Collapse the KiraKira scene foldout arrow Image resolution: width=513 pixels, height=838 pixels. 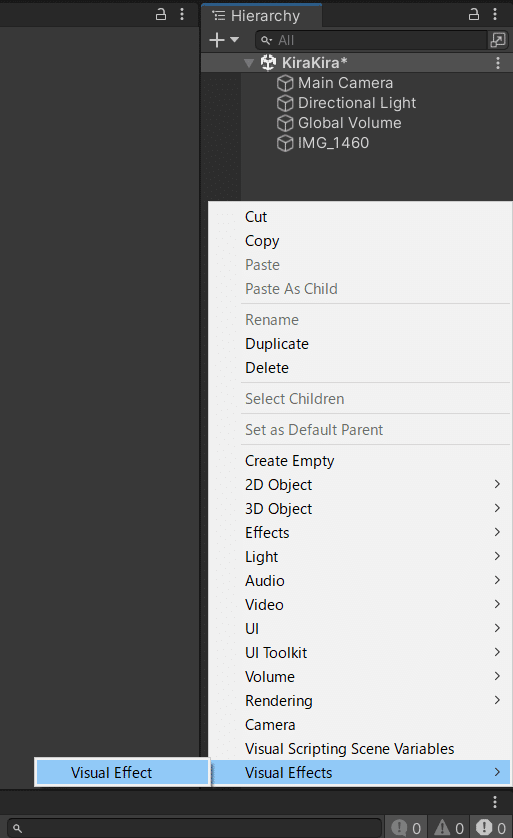tap(248, 63)
